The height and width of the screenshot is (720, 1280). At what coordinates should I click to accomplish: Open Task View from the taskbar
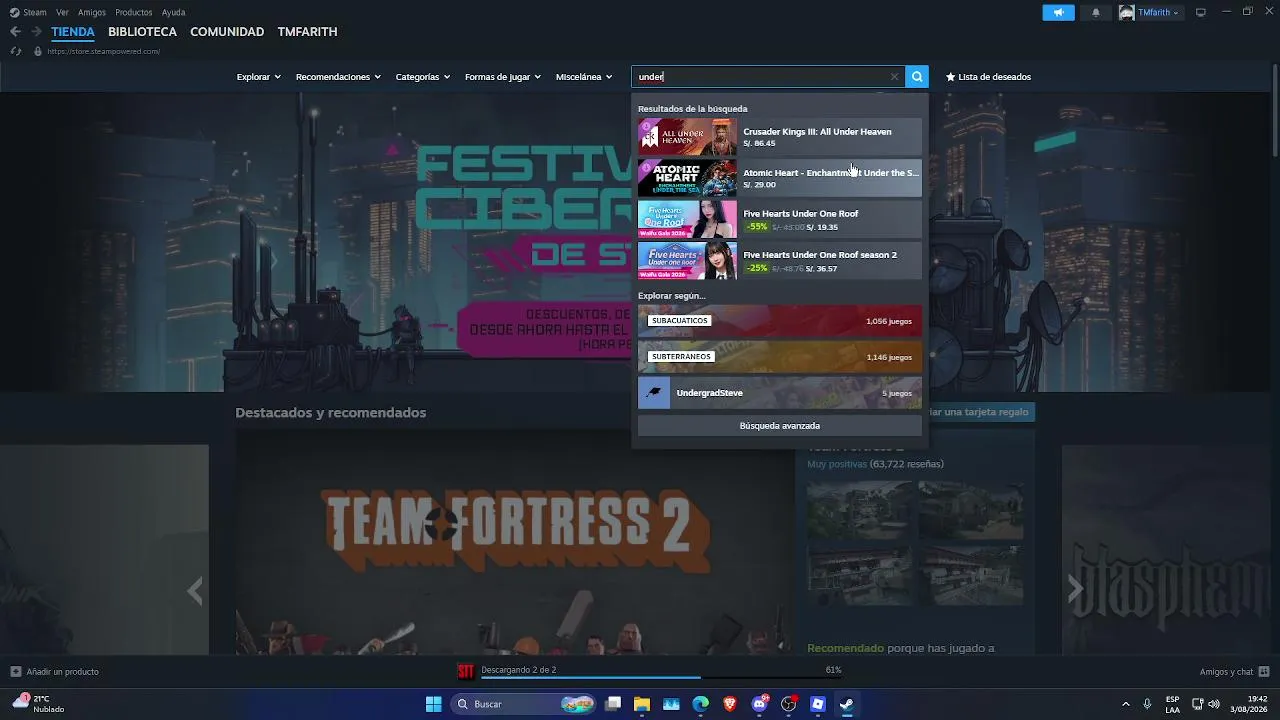(613, 704)
